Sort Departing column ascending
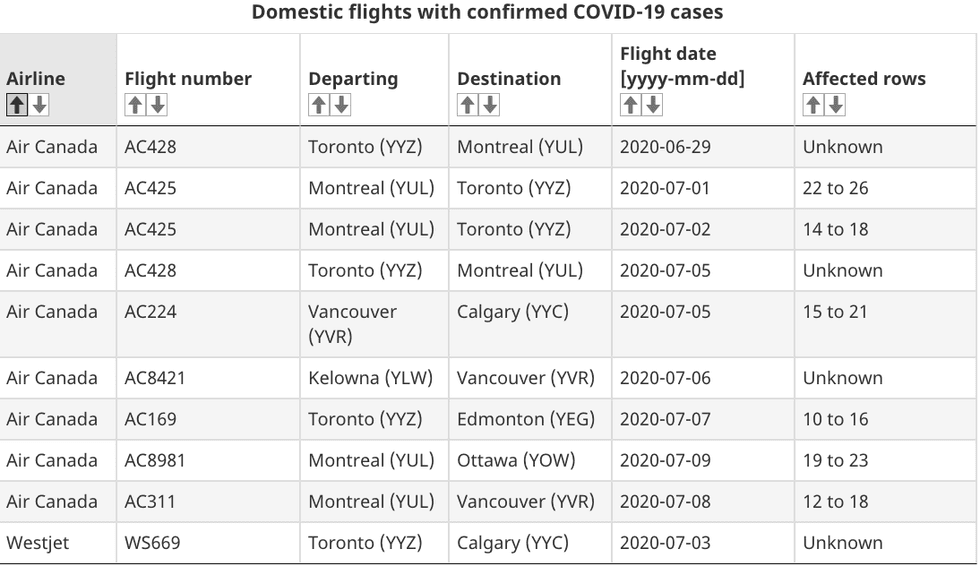 318,105
